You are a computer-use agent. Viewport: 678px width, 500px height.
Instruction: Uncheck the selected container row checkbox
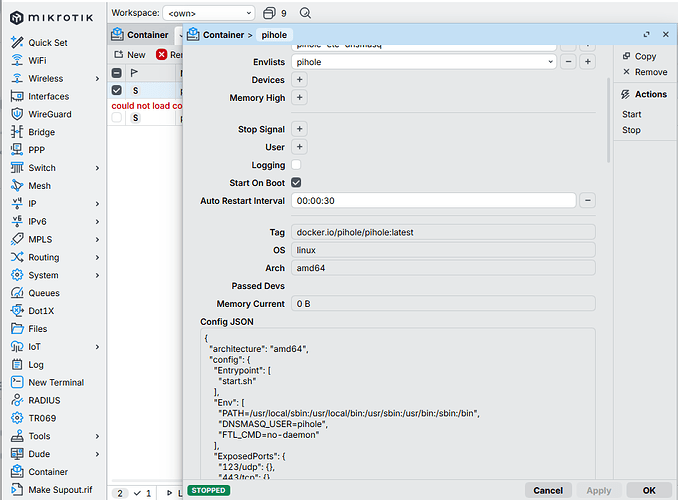[117, 90]
